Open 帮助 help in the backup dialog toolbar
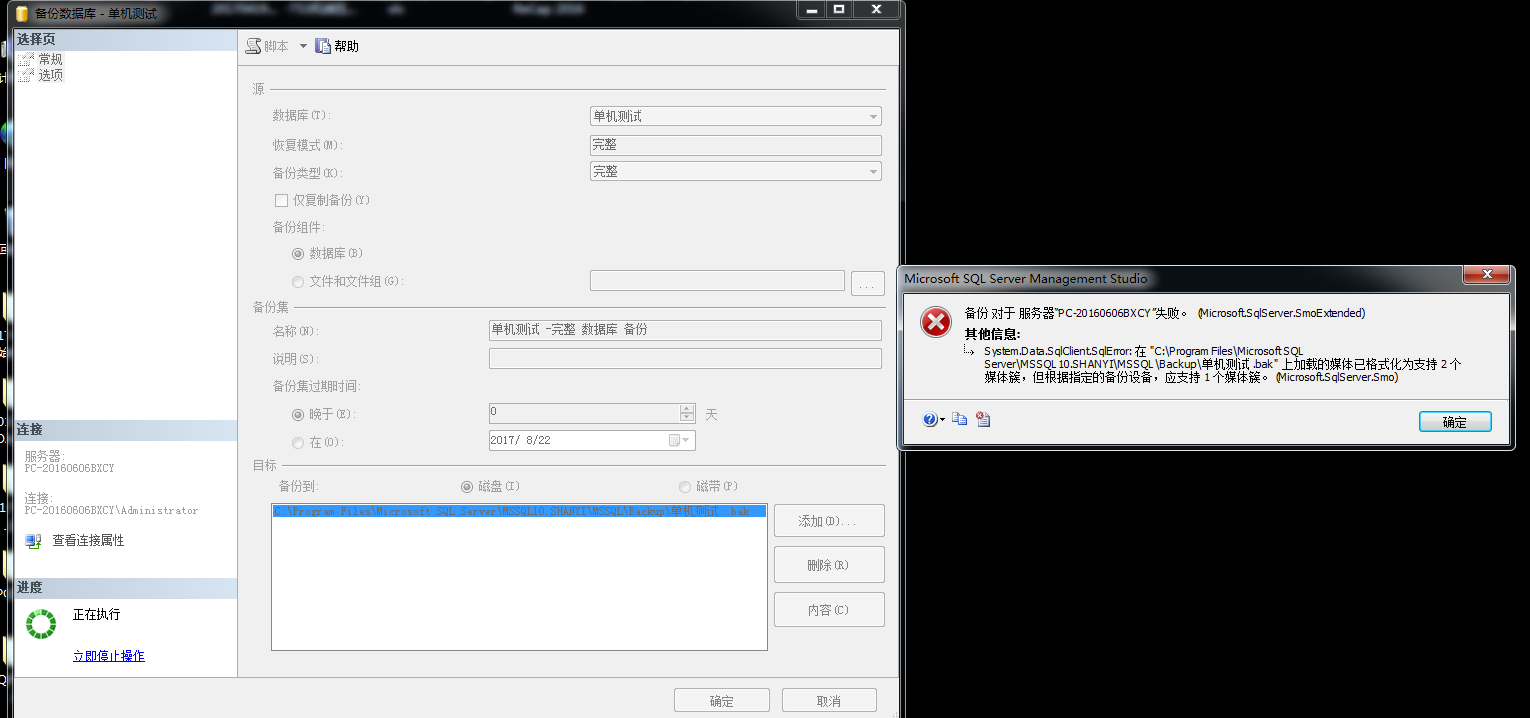The image size is (1530, 718). point(337,46)
